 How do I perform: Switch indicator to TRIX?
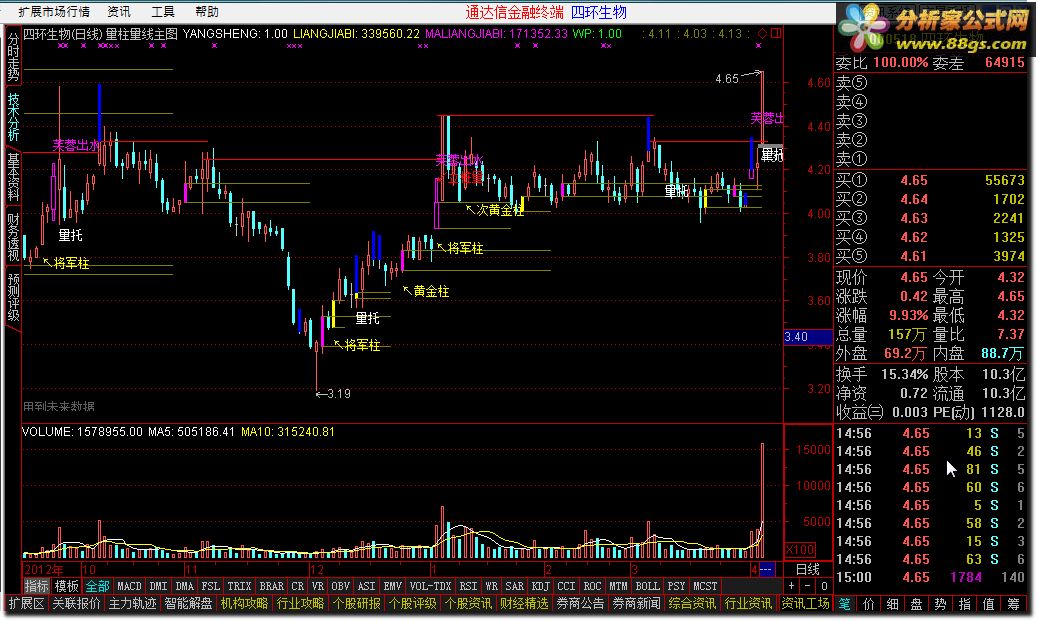239,586
